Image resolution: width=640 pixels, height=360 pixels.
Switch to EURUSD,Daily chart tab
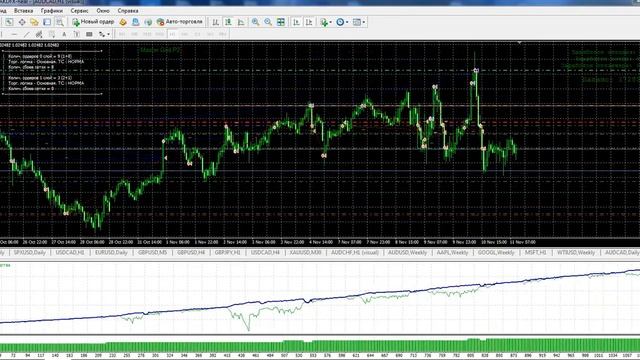(111, 253)
